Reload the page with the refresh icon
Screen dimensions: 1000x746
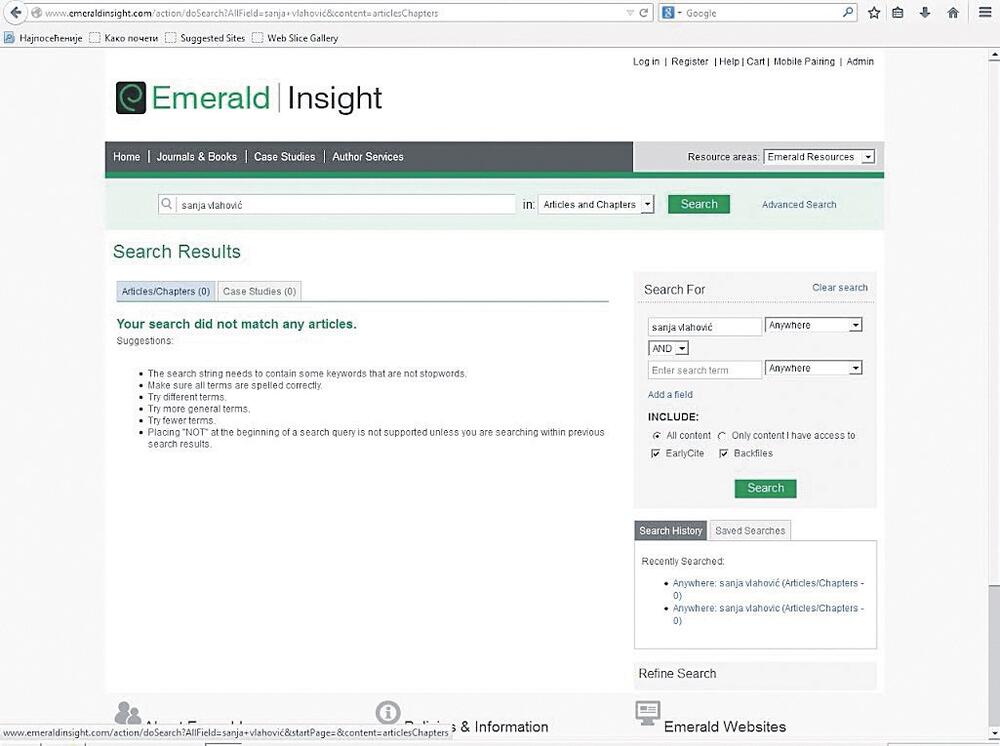643,13
